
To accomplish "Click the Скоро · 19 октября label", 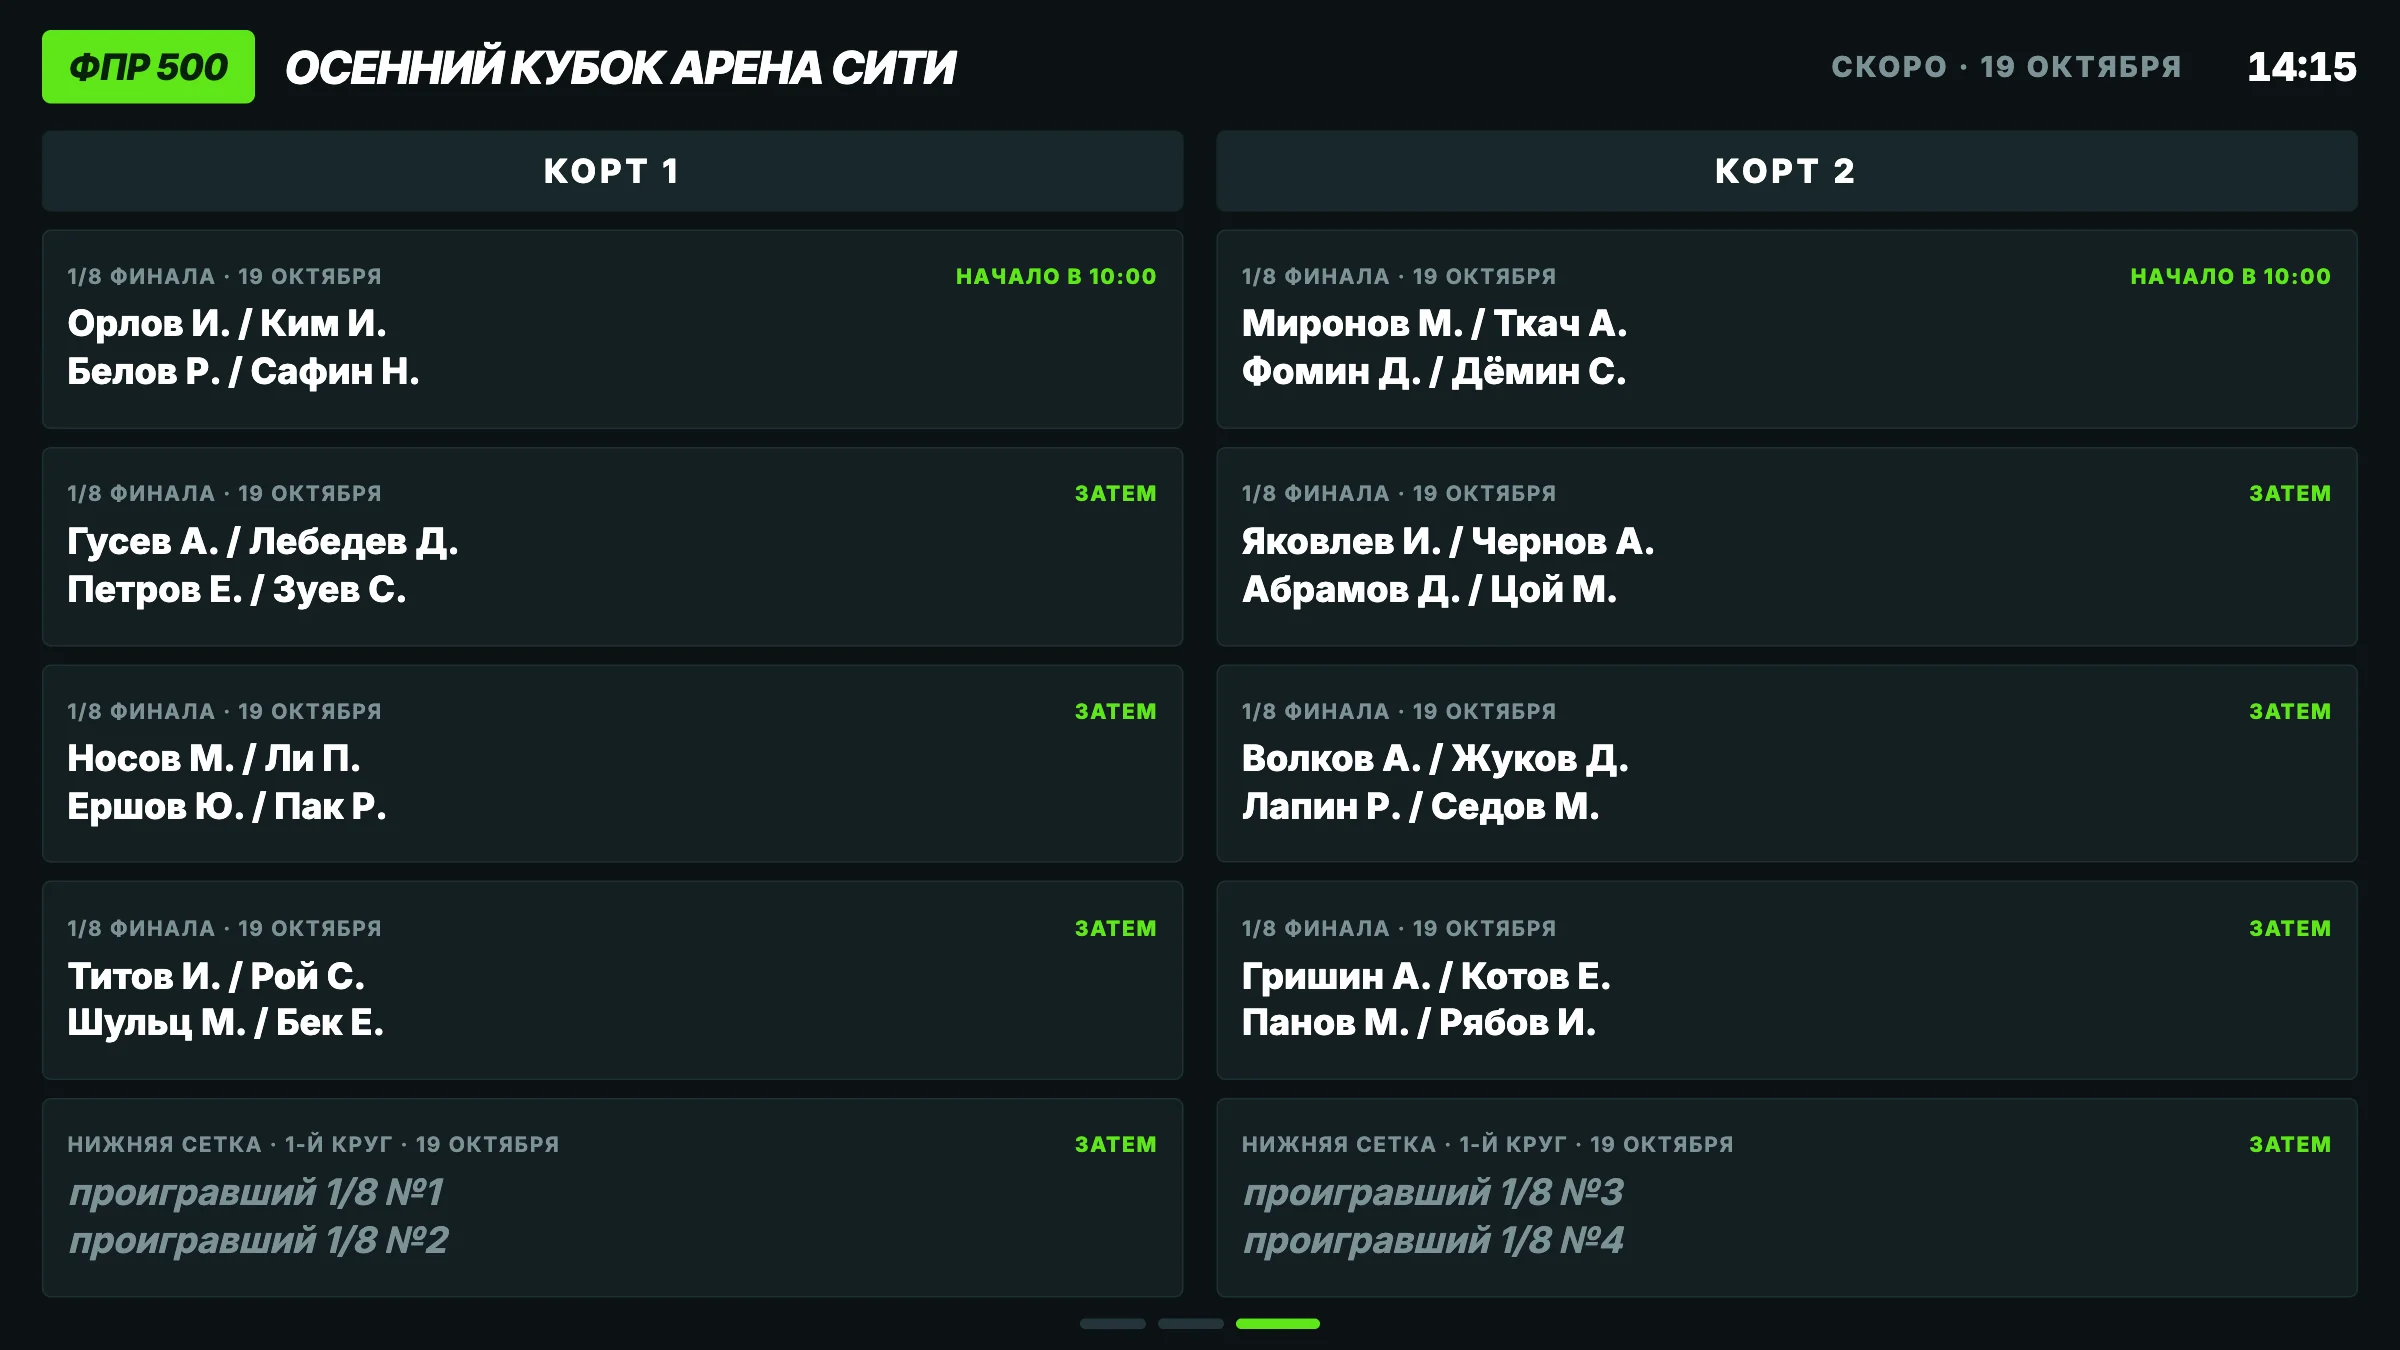I will coord(2006,66).
